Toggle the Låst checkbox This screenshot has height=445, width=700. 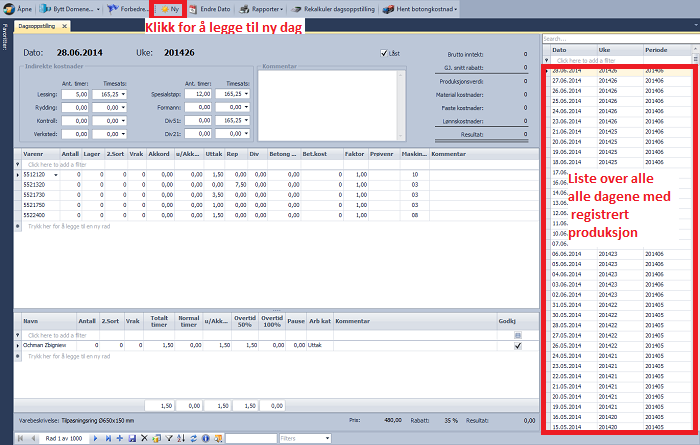pos(384,53)
